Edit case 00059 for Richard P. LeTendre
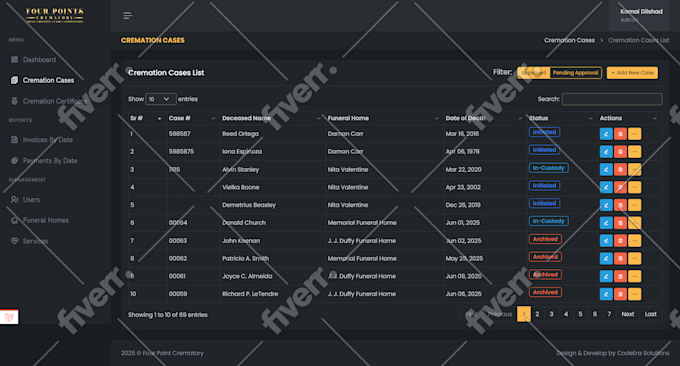Image resolution: width=680 pixels, height=366 pixels. [x=606, y=294]
